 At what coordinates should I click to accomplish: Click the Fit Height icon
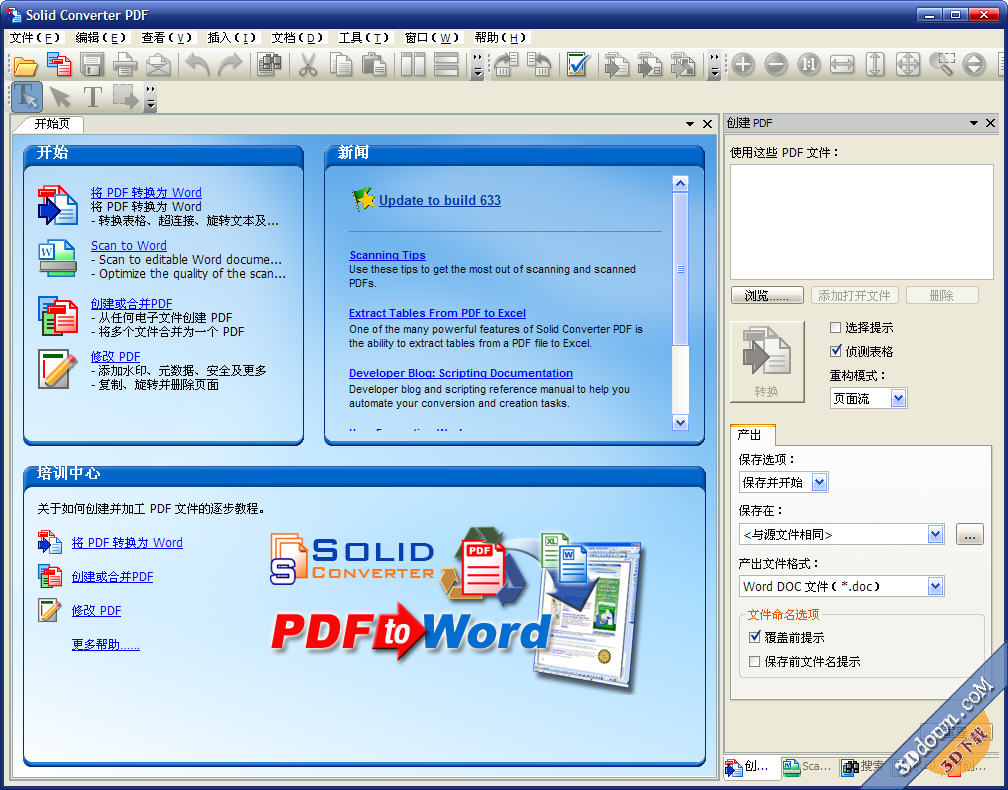875,65
